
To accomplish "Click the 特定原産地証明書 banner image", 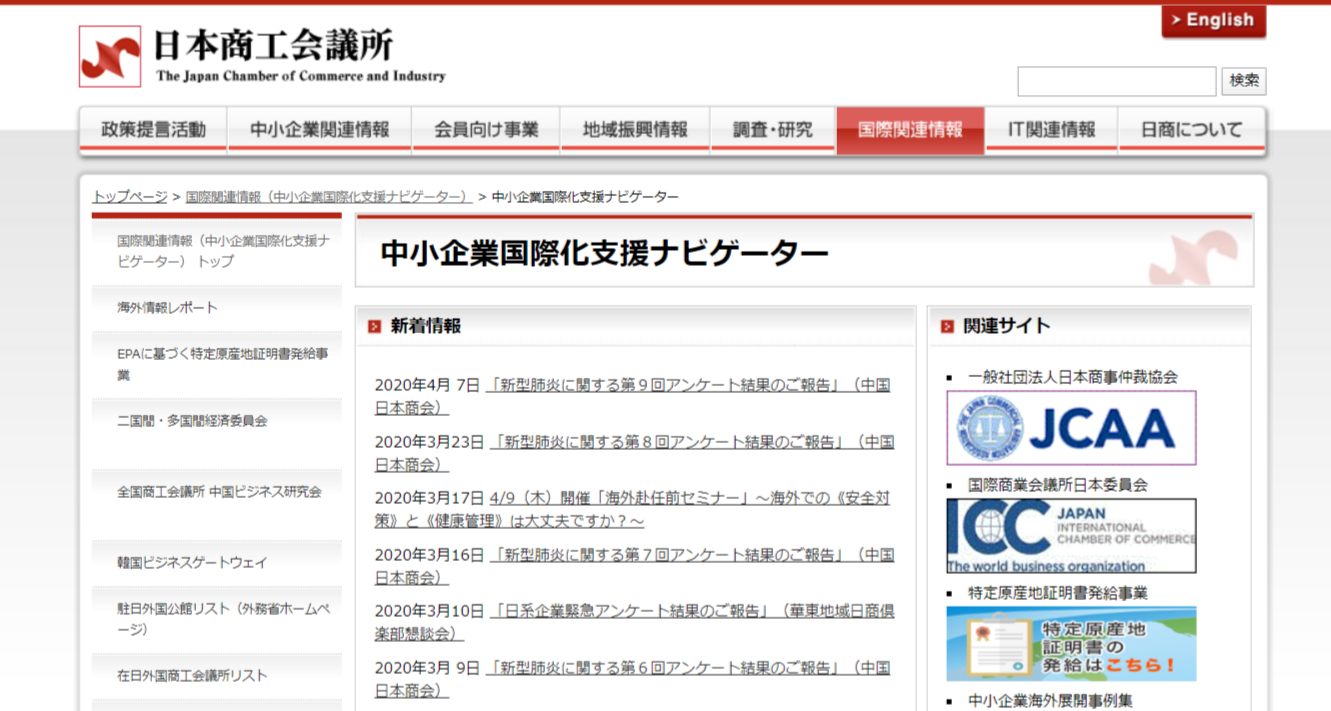I will pyautogui.click(x=1071, y=644).
